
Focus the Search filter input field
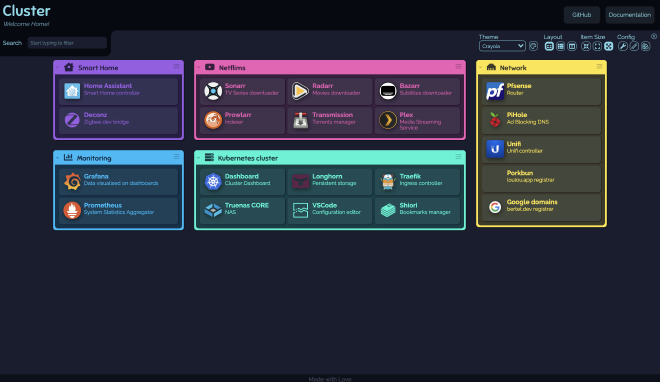(x=67, y=43)
